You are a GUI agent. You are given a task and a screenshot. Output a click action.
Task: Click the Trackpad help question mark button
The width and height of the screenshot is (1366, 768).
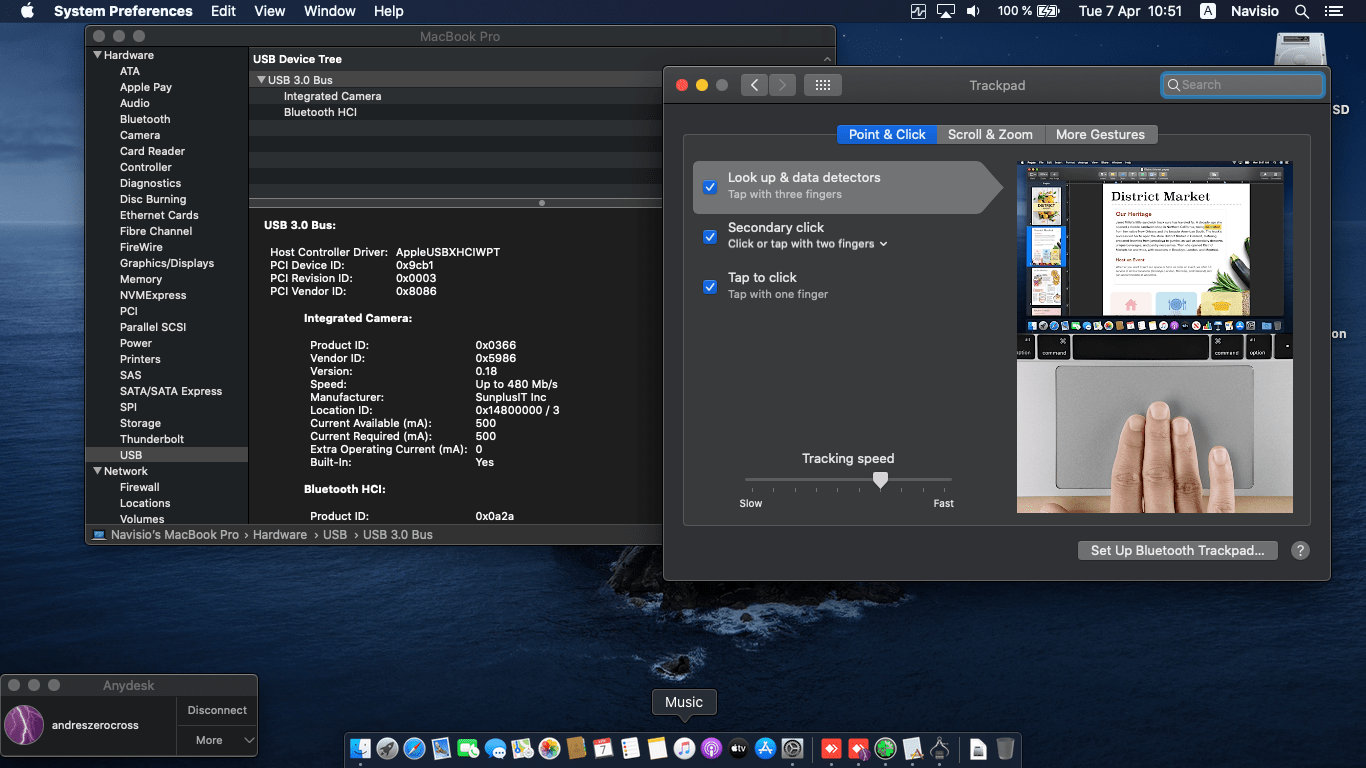[x=1300, y=550]
